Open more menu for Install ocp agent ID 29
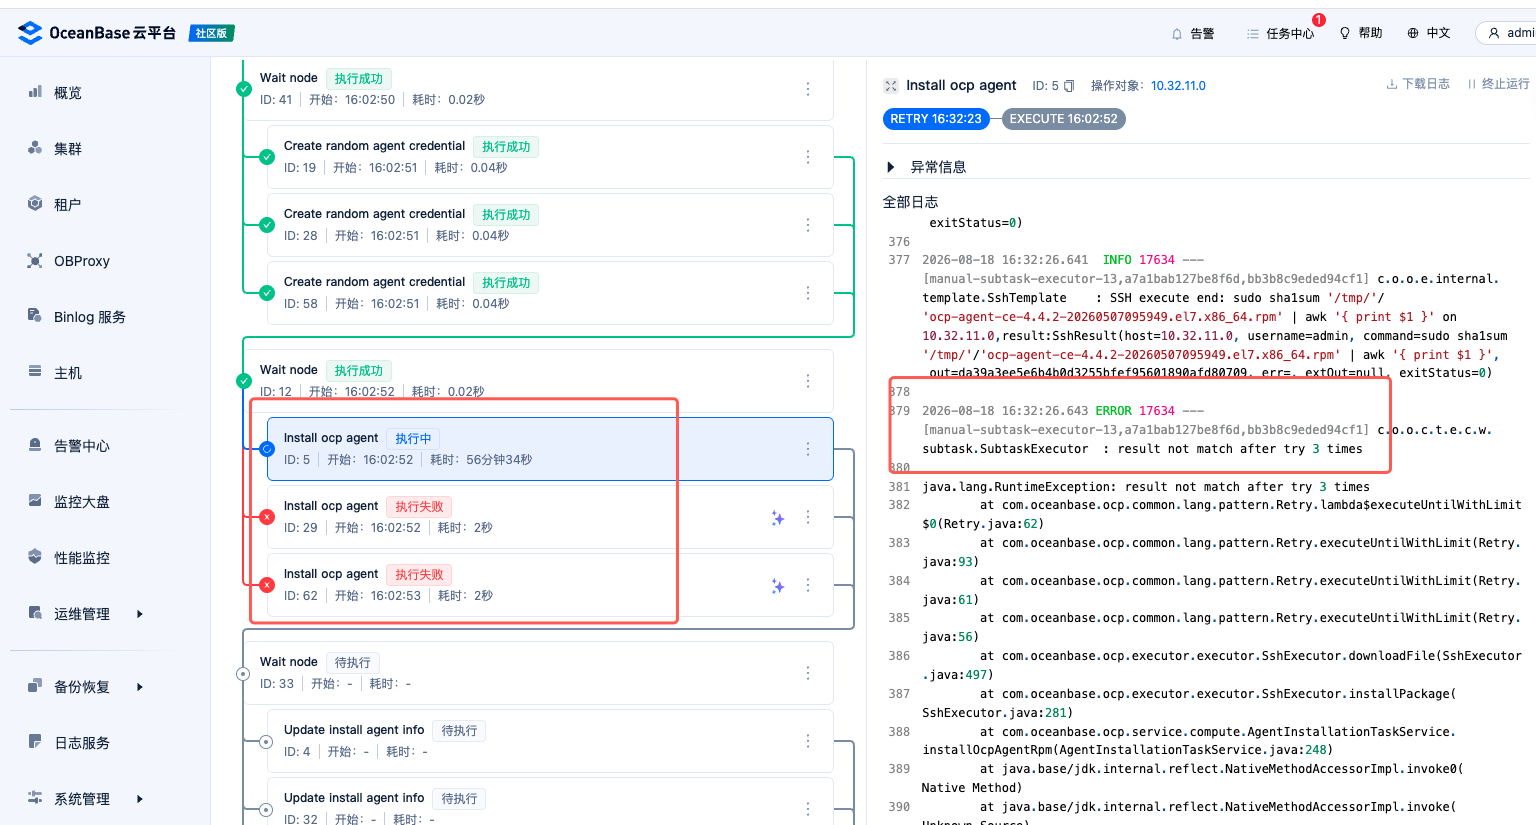The width and height of the screenshot is (1536, 825). (x=808, y=517)
